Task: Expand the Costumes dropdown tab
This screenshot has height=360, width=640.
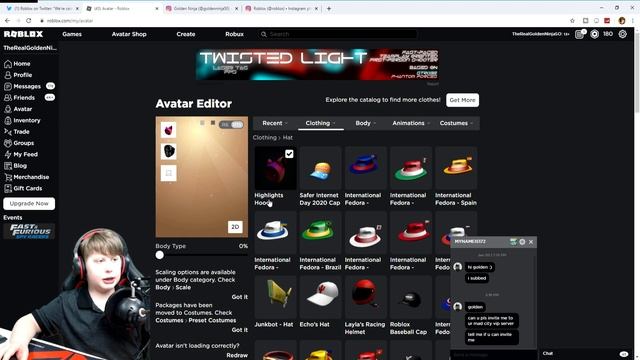Action: 456,123
